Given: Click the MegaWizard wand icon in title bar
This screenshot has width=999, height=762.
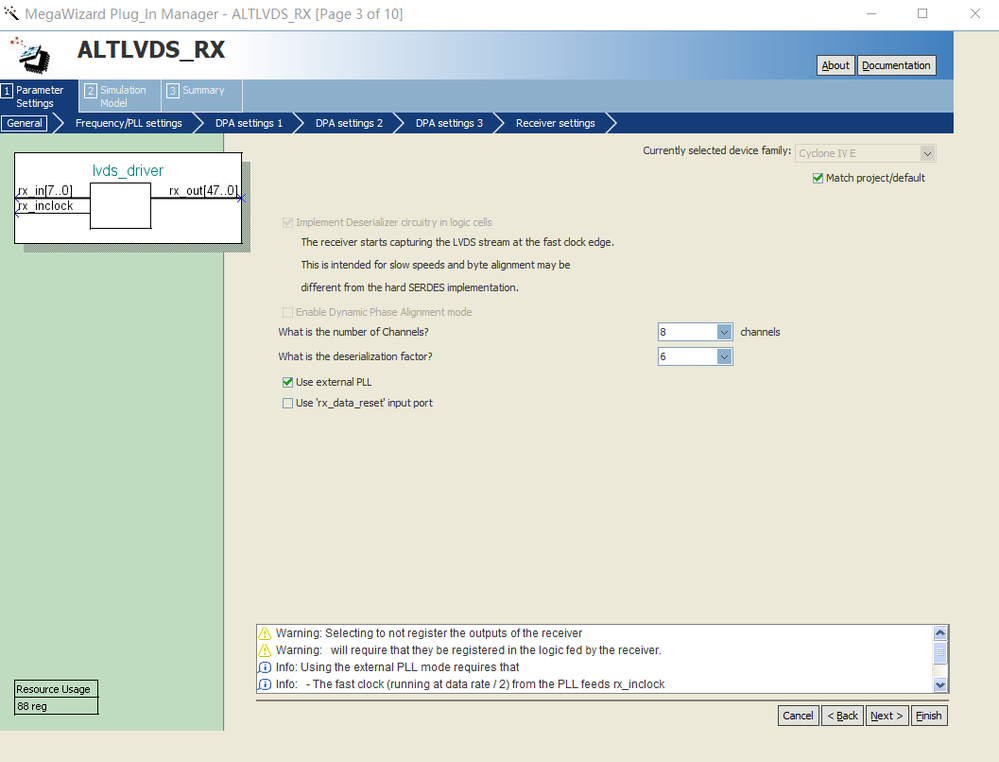Looking at the screenshot, I should pos(11,13).
